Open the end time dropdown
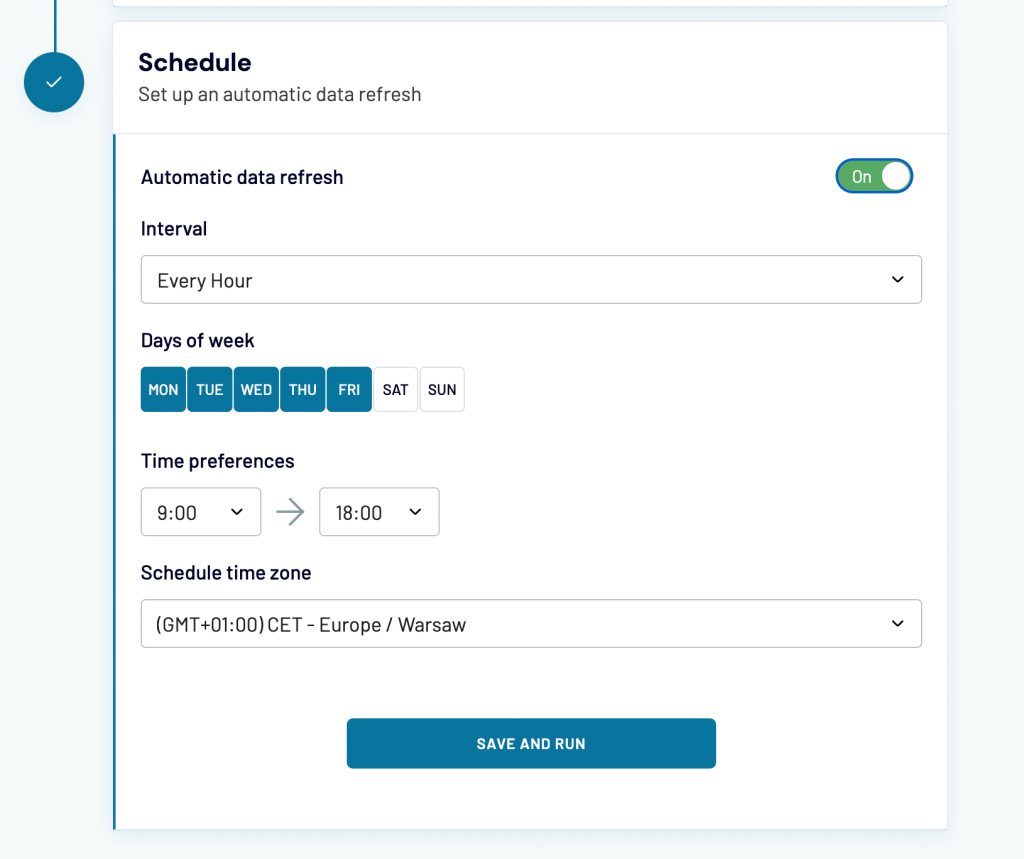 tap(379, 511)
